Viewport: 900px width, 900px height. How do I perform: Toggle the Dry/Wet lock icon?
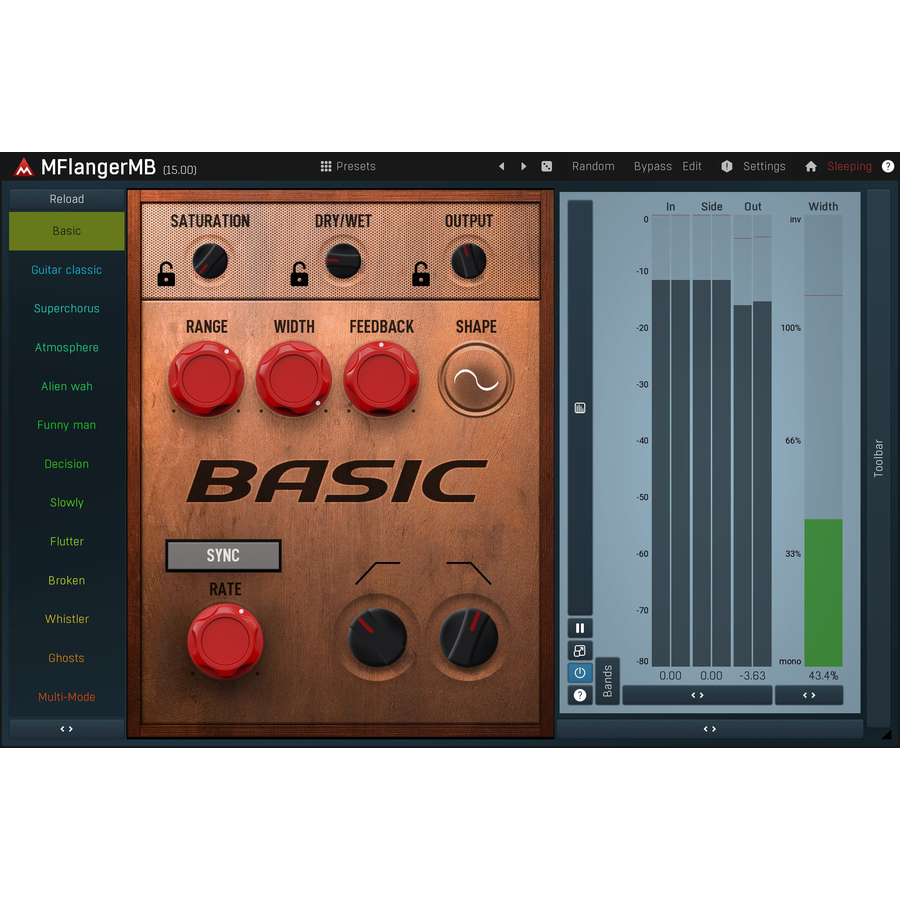click(x=299, y=274)
